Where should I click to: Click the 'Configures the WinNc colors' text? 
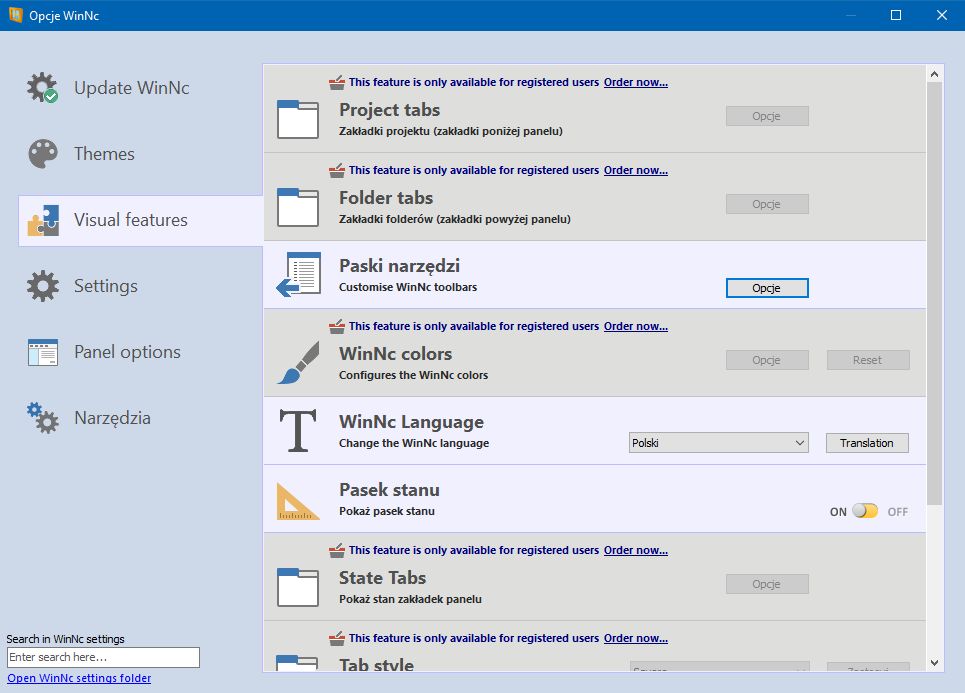pos(413,375)
